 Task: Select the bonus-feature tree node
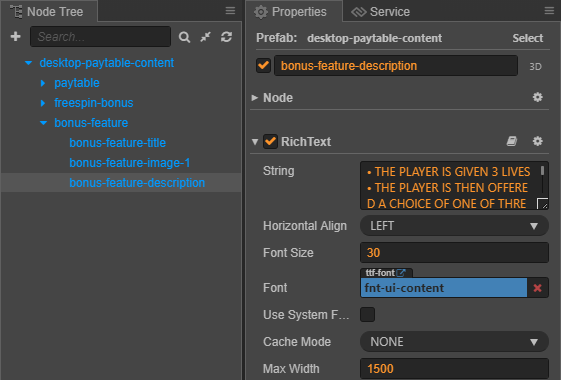coord(91,123)
